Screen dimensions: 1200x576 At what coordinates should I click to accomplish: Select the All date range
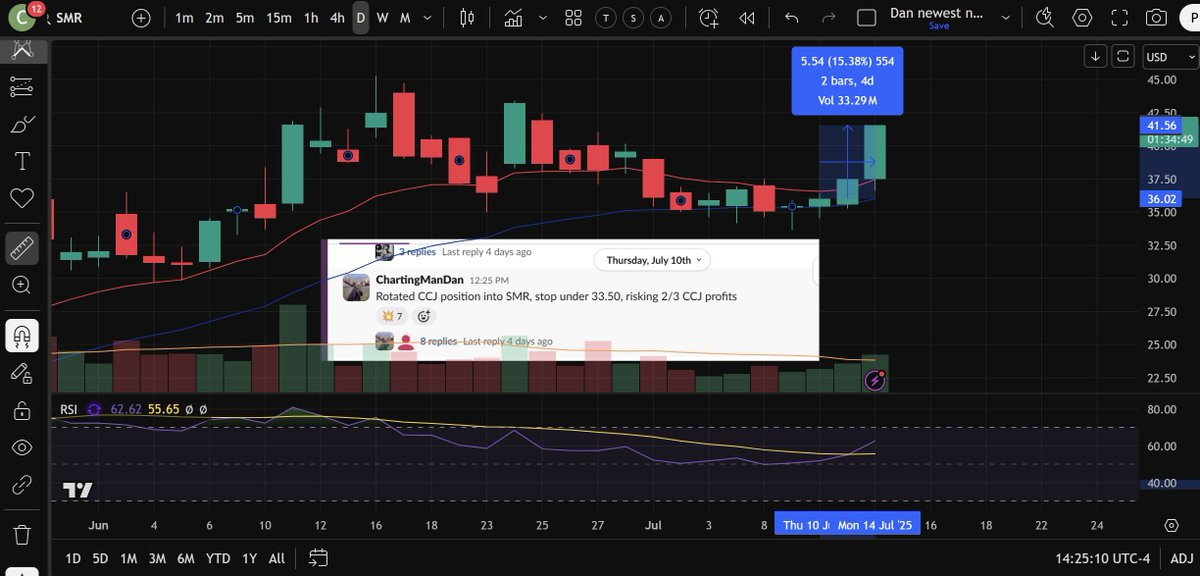click(x=277, y=558)
